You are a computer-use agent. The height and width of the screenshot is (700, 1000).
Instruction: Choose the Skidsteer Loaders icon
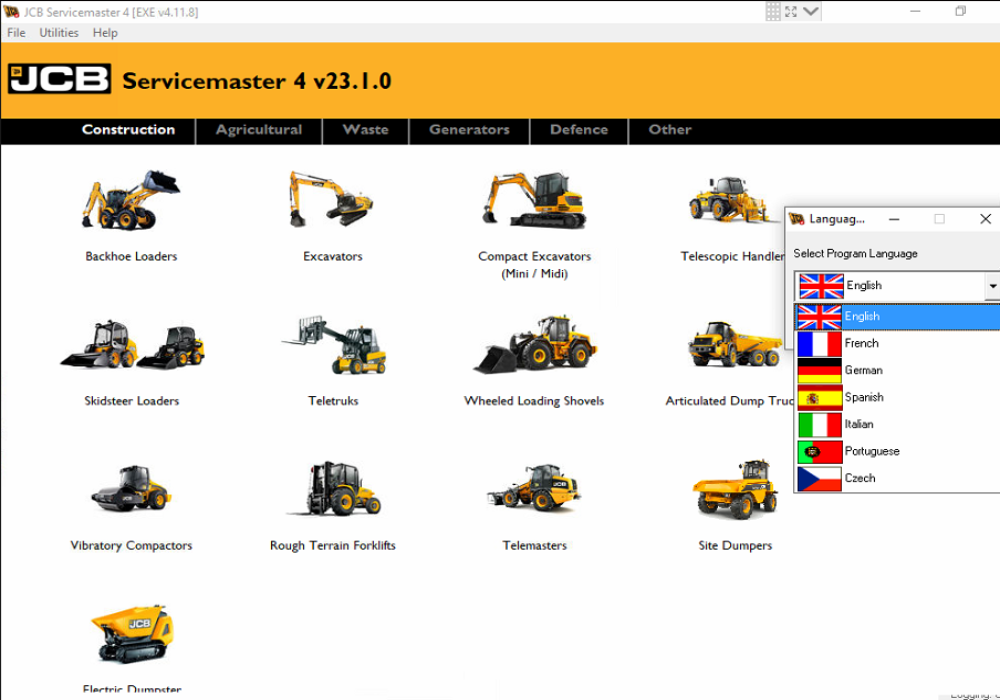tap(131, 345)
